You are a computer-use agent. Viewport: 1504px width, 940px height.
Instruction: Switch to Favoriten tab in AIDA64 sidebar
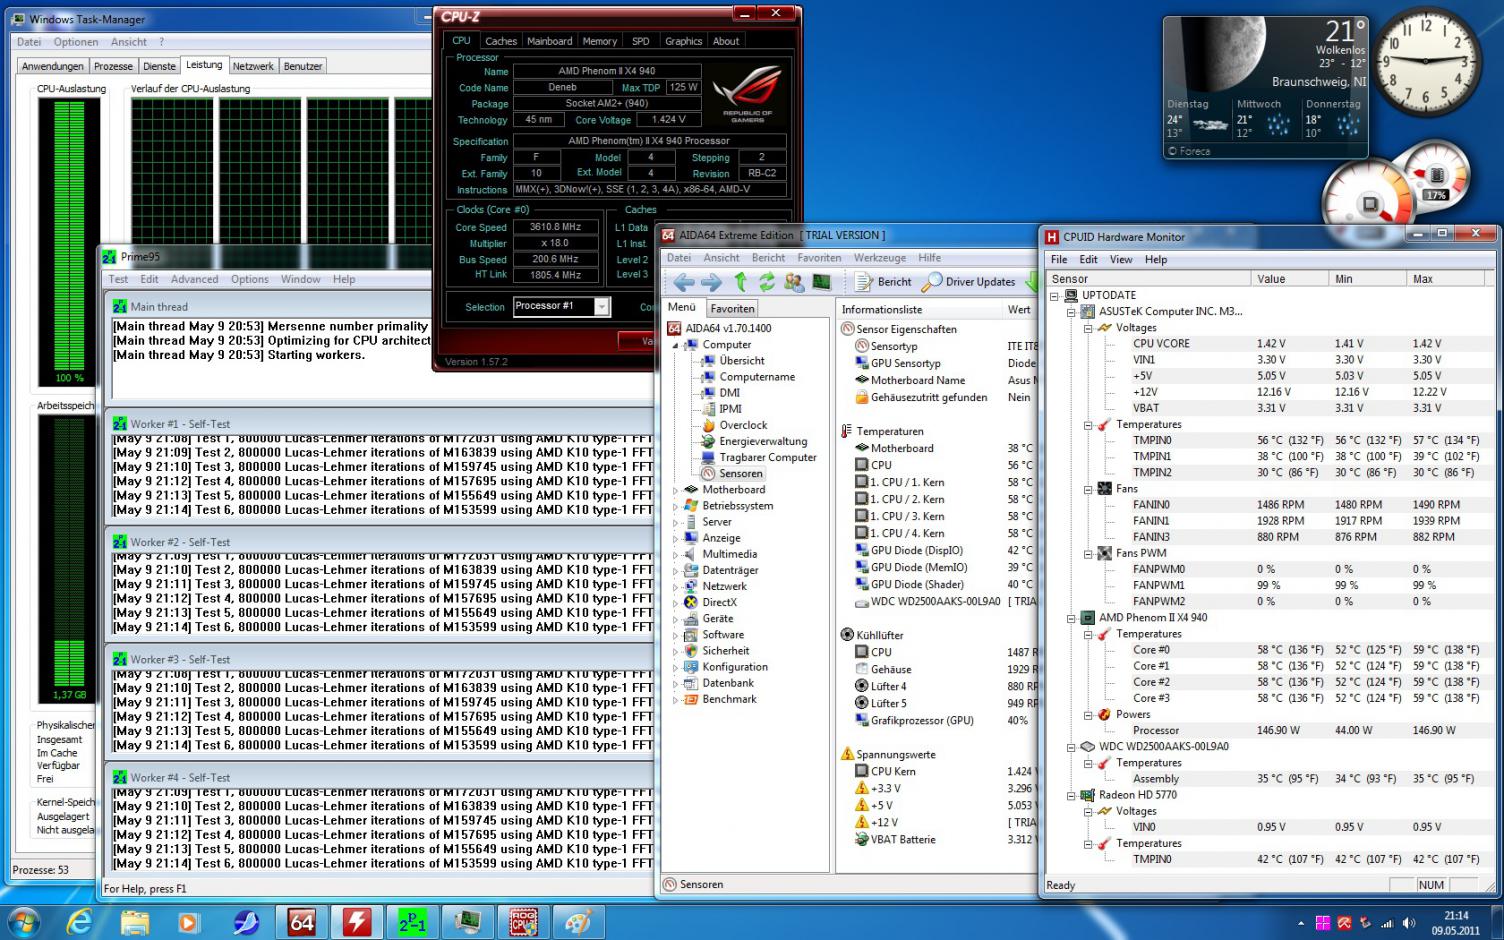732,309
